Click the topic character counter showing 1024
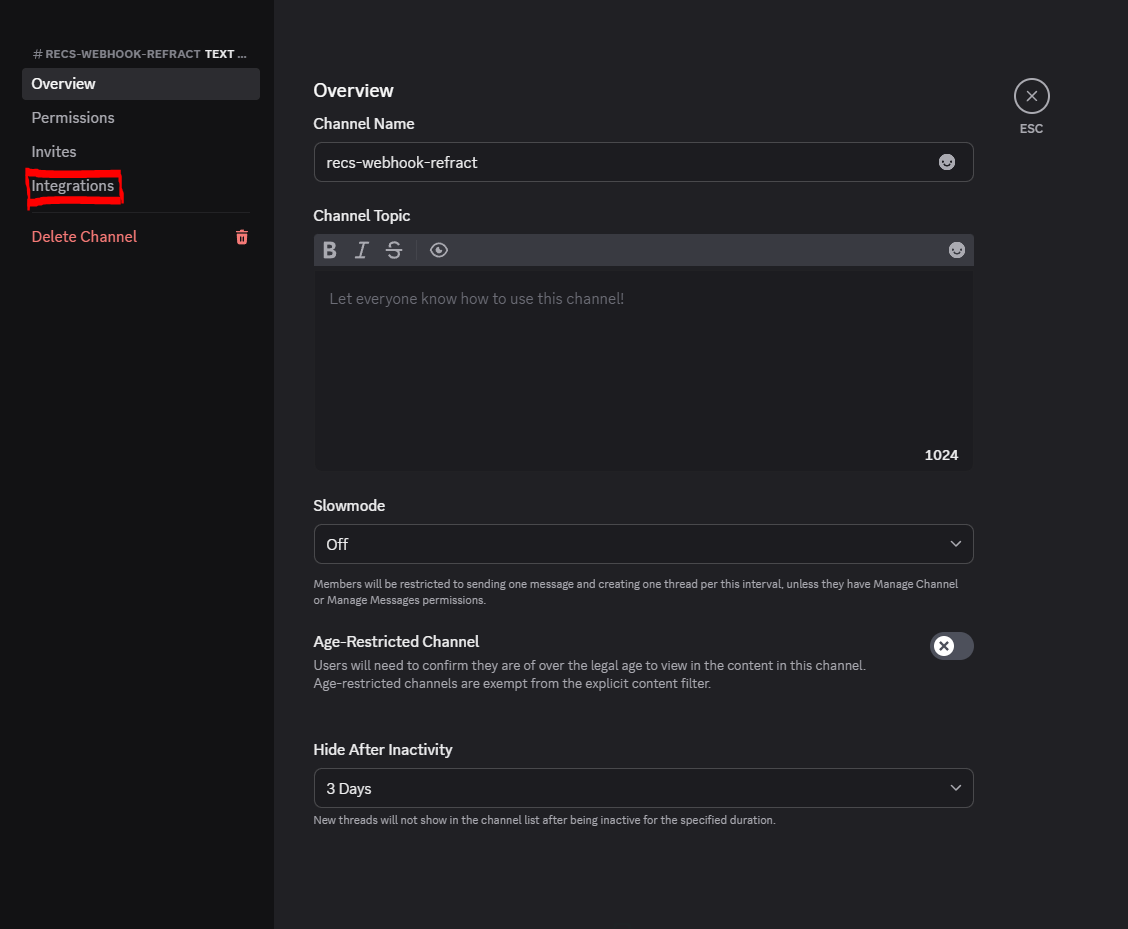1128x929 pixels. [941, 455]
